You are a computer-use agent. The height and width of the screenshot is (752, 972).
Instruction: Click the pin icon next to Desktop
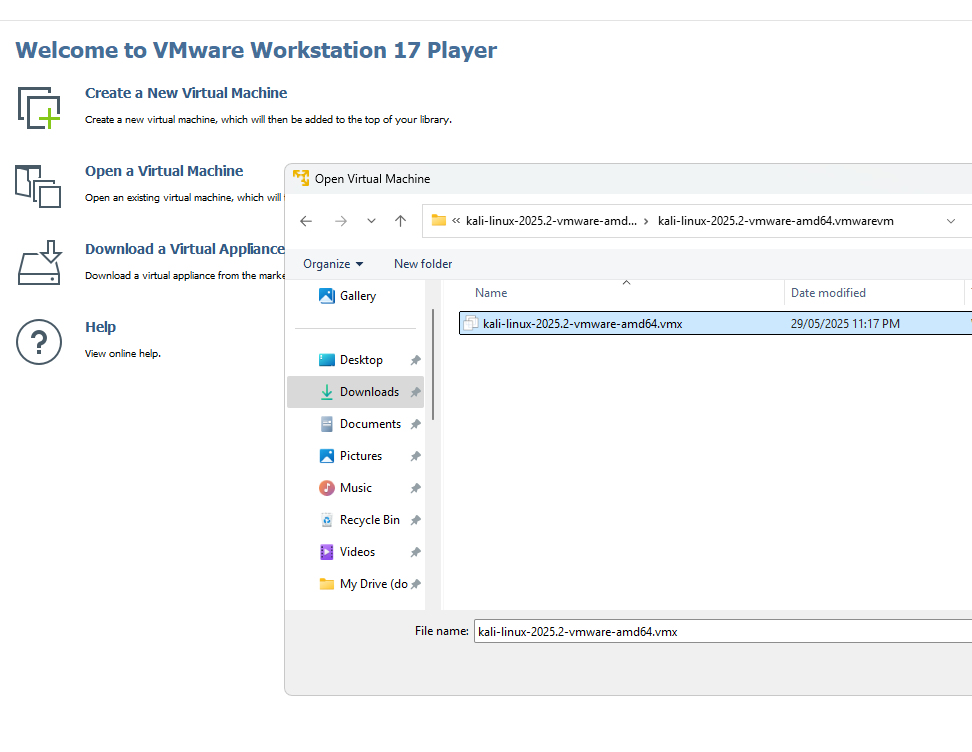415,360
